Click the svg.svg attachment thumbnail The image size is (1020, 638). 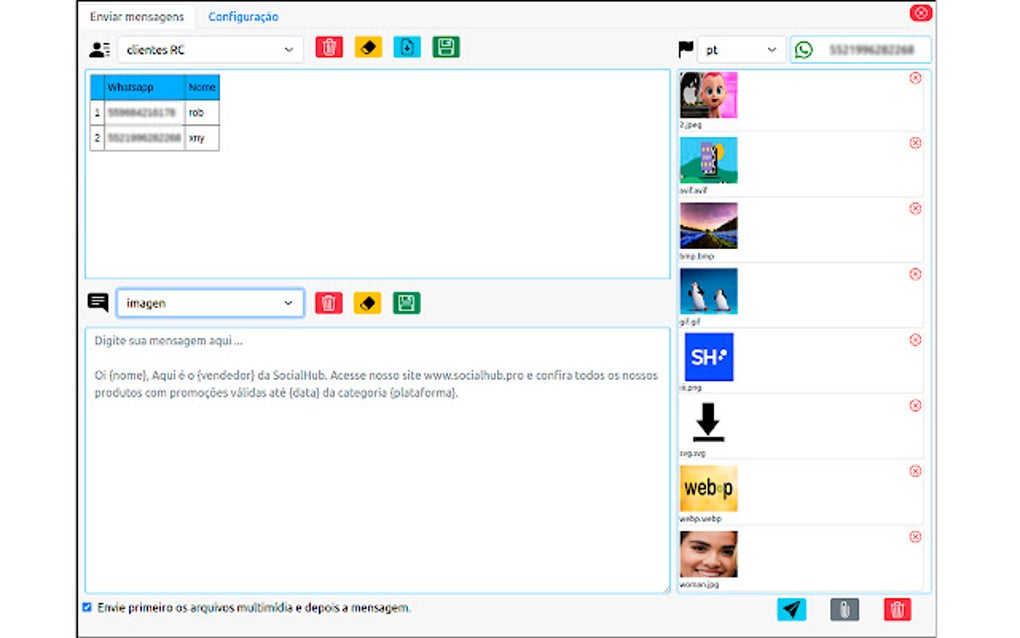709,424
